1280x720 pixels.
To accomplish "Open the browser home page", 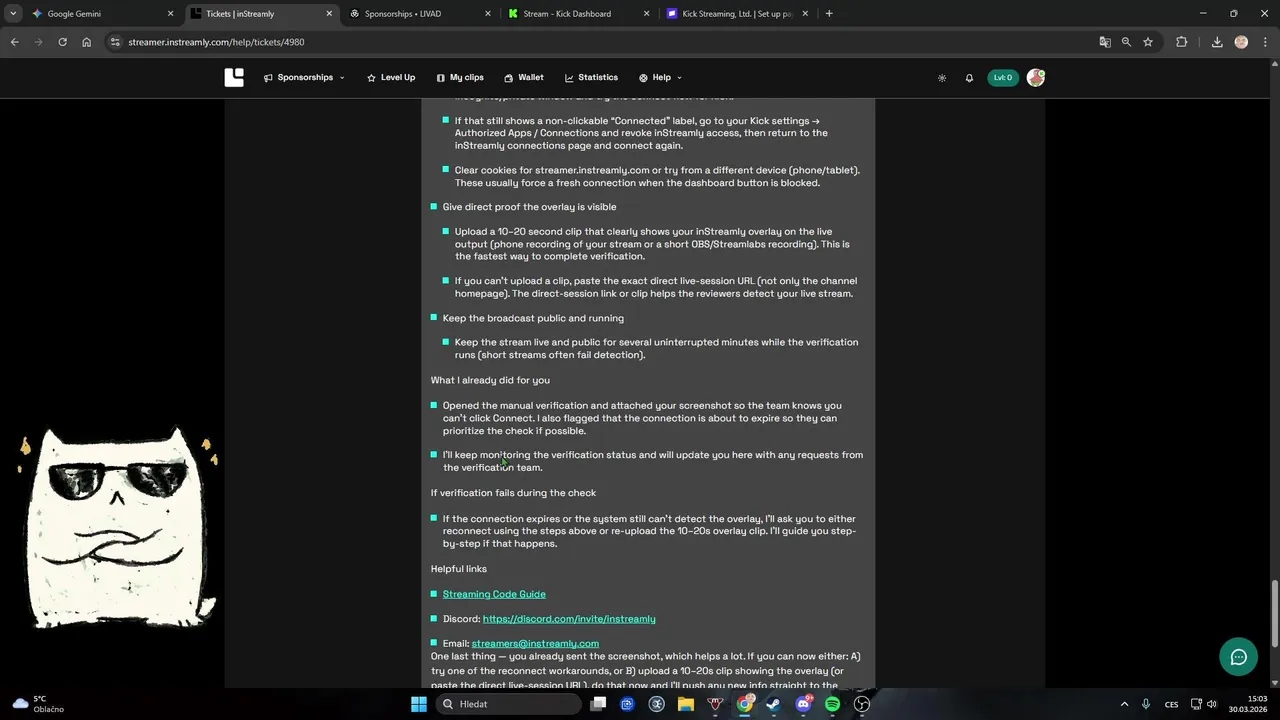I will 86,42.
